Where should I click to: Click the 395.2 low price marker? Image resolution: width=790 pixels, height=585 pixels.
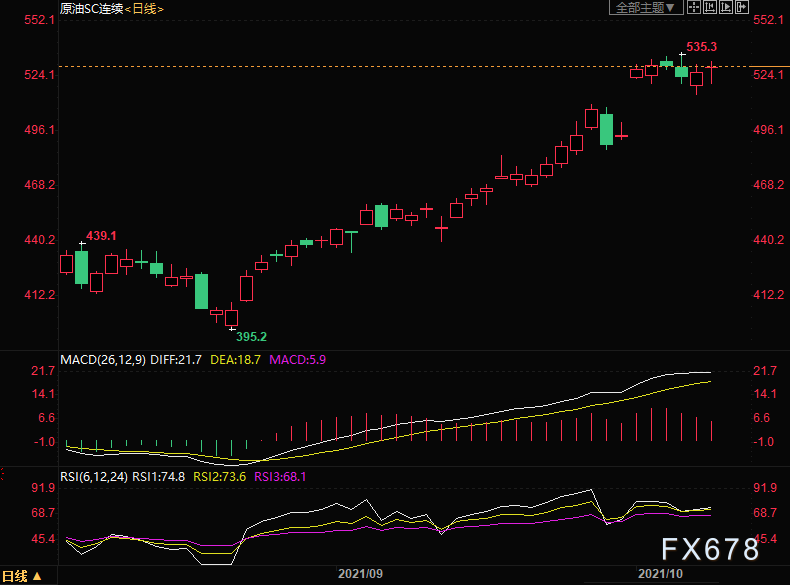pyautogui.click(x=251, y=337)
